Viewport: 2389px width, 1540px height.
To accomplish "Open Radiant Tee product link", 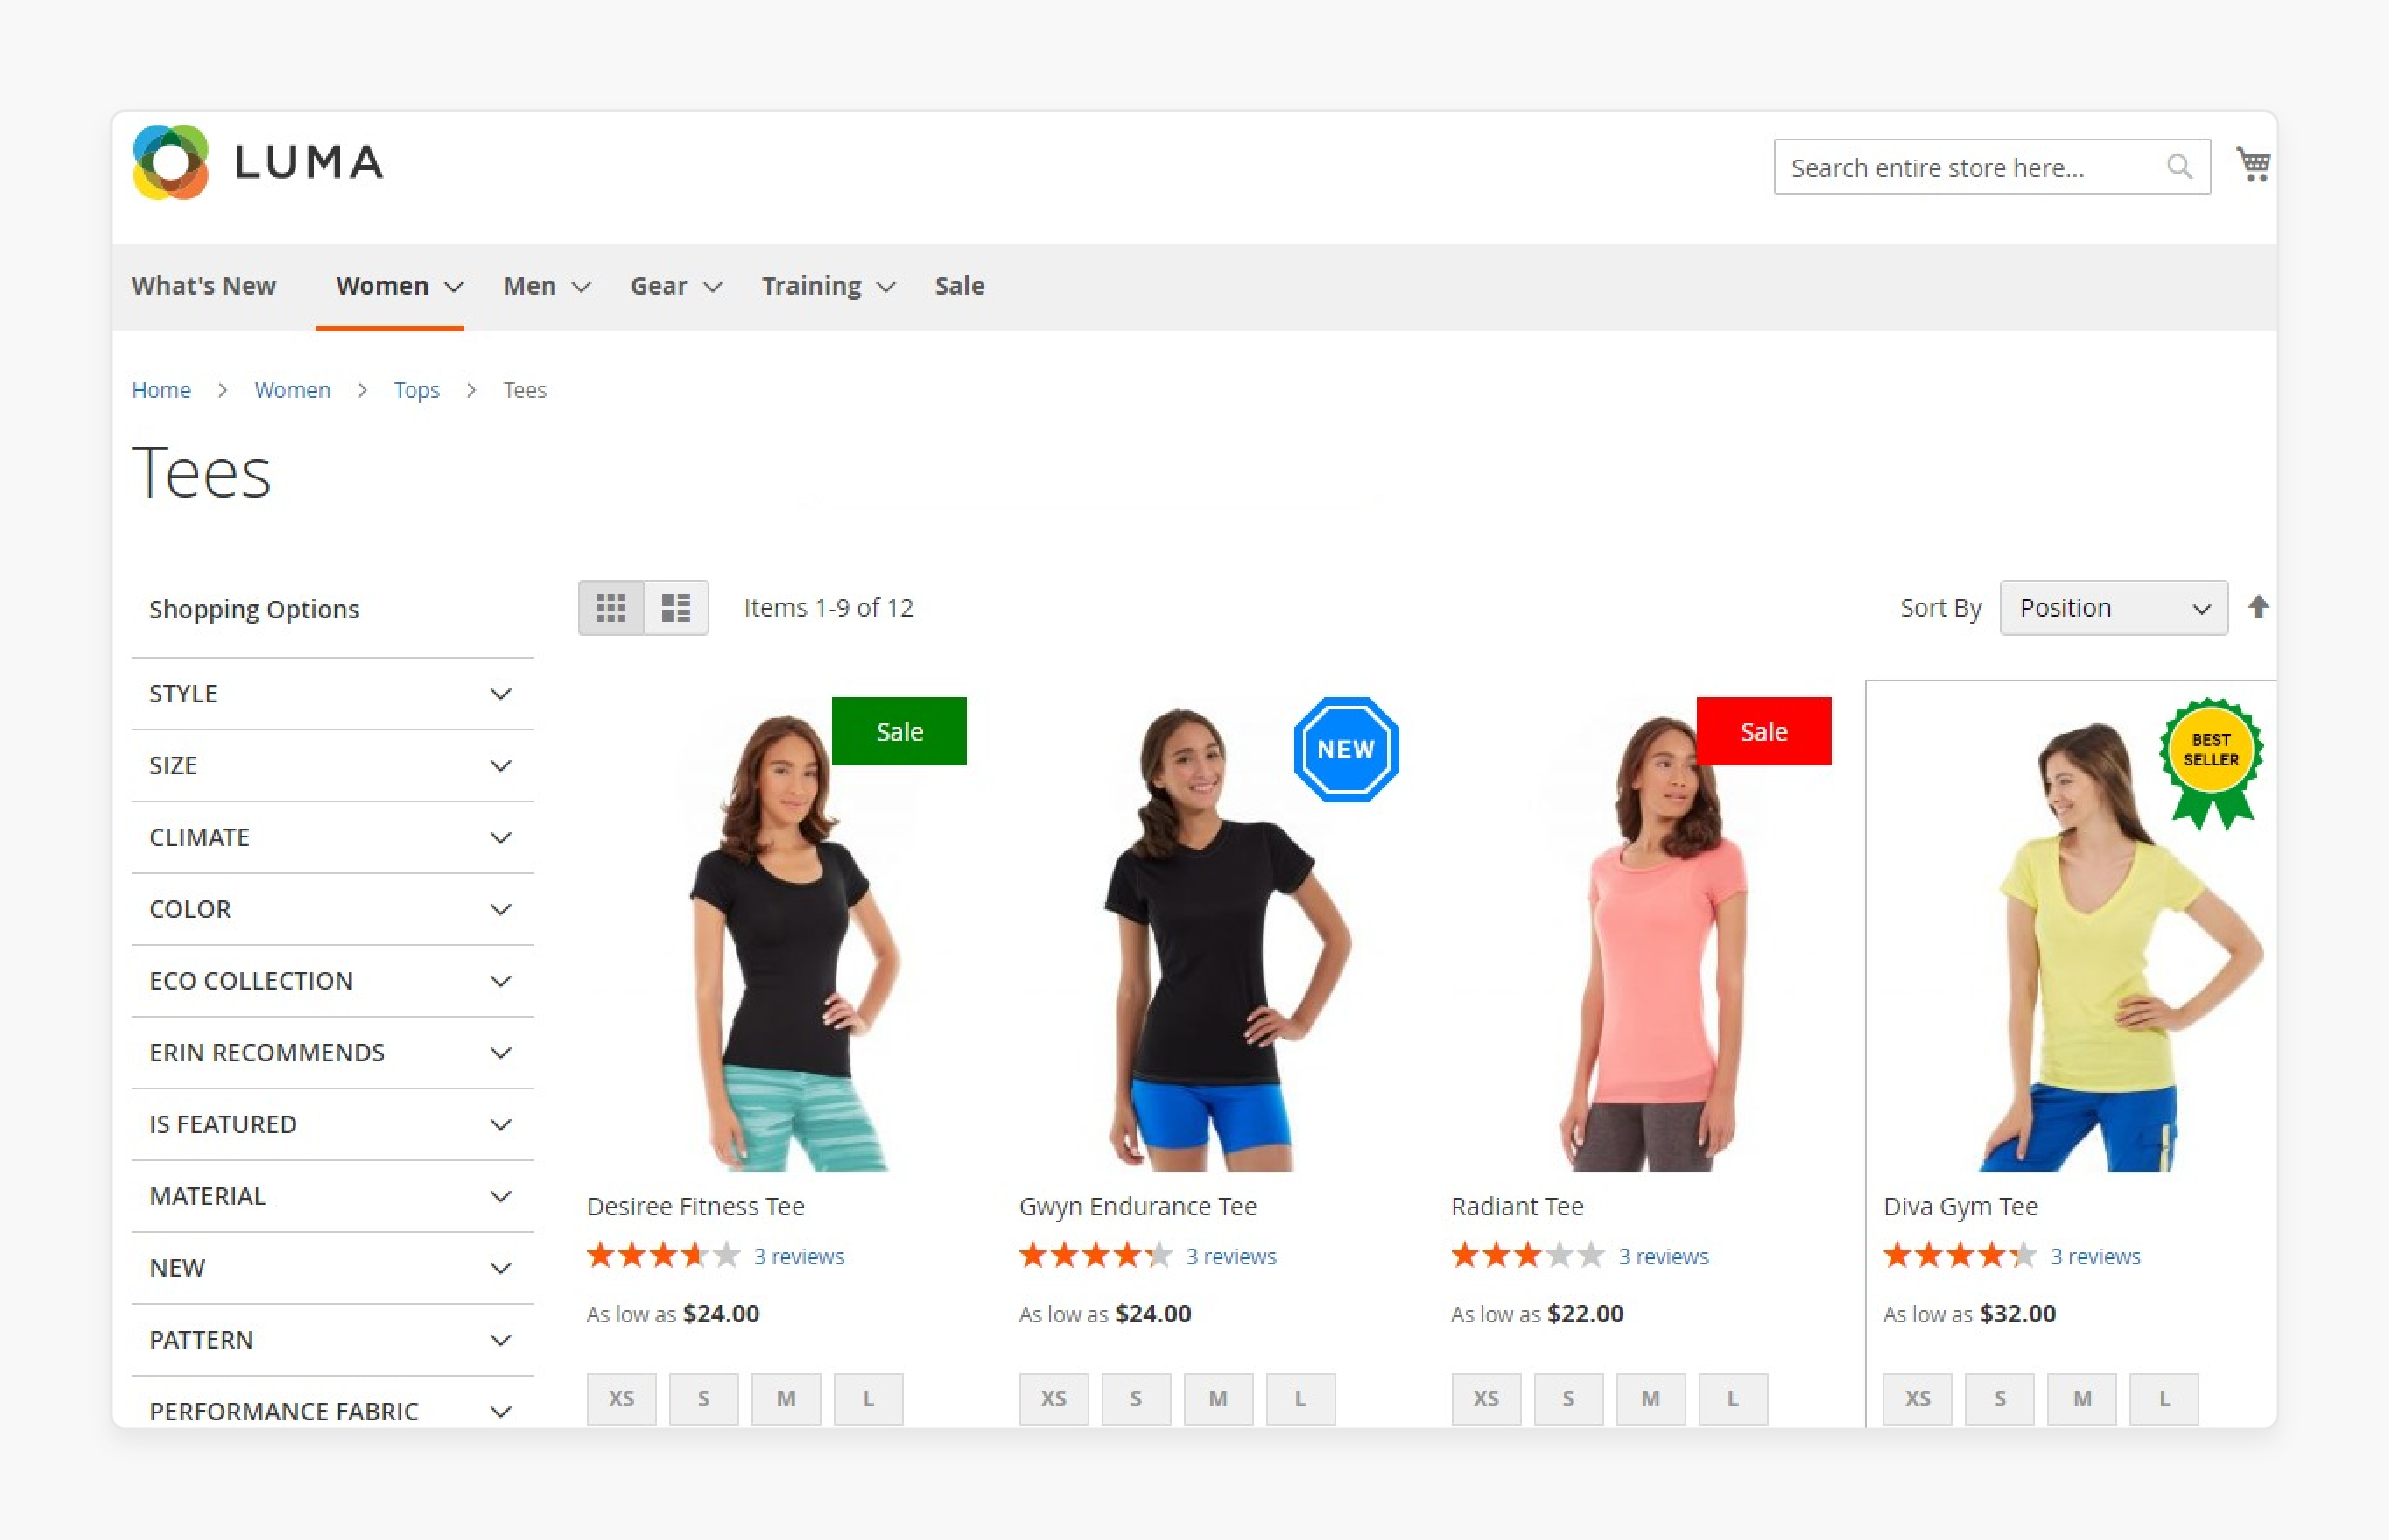I will tap(1517, 1206).
